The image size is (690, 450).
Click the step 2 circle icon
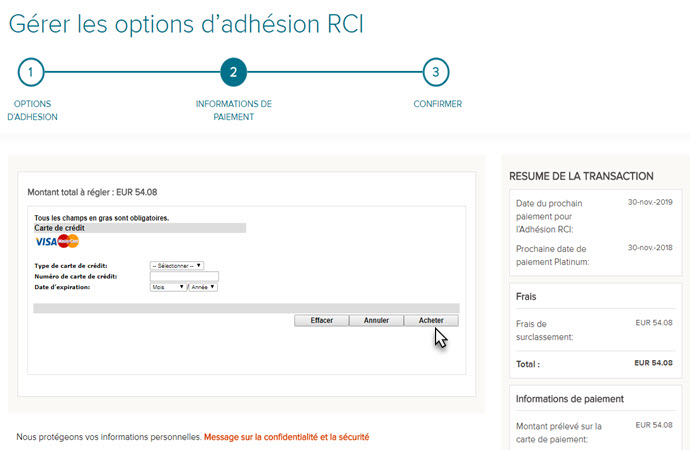click(x=233, y=72)
